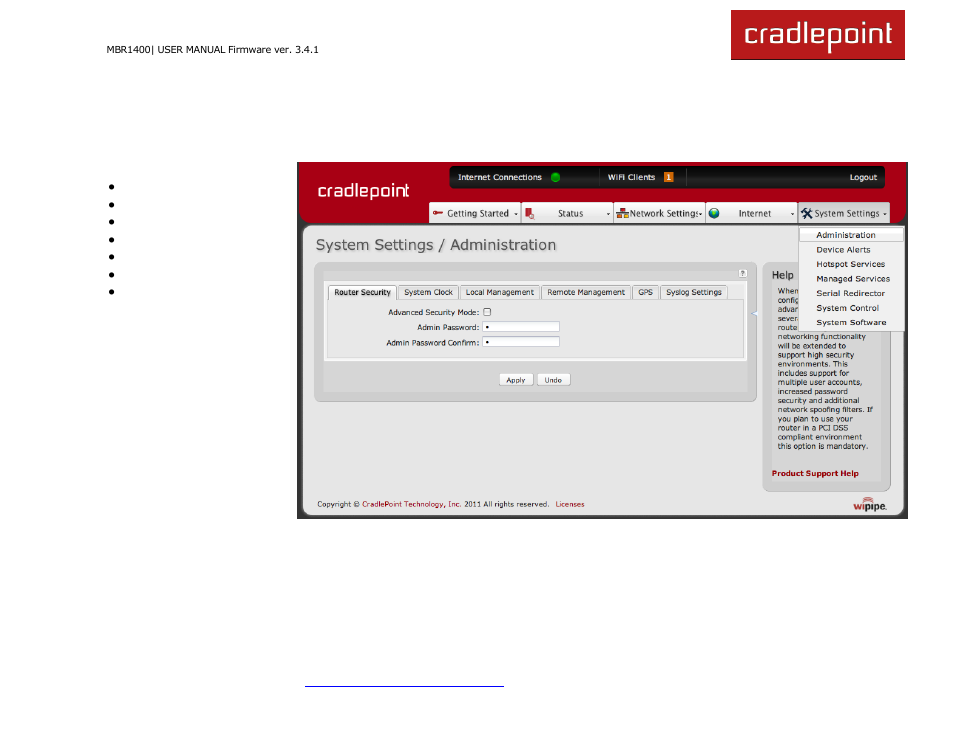Collapse the Help panel using the arrow
The width and height of the screenshot is (954, 738).
click(754, 313)
